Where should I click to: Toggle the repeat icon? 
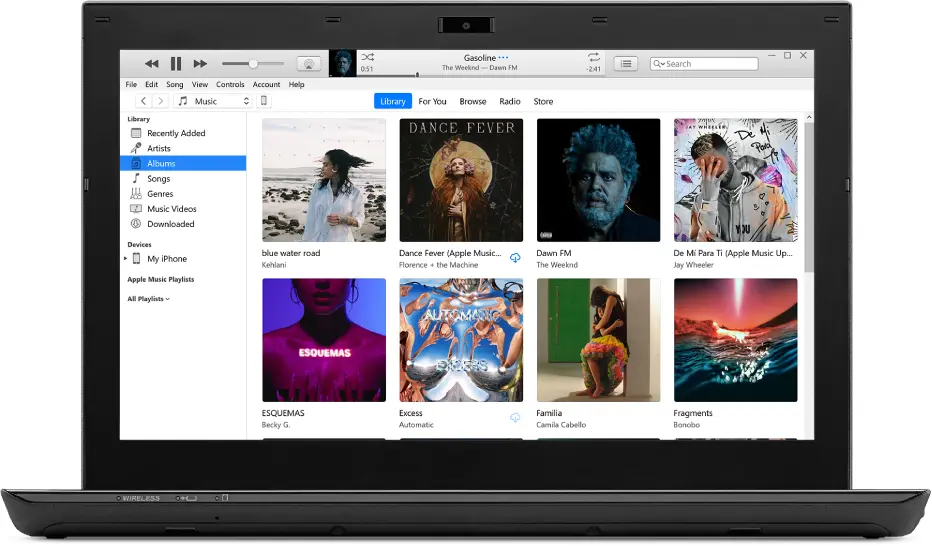pyautogui.click(x=594, y=57)
